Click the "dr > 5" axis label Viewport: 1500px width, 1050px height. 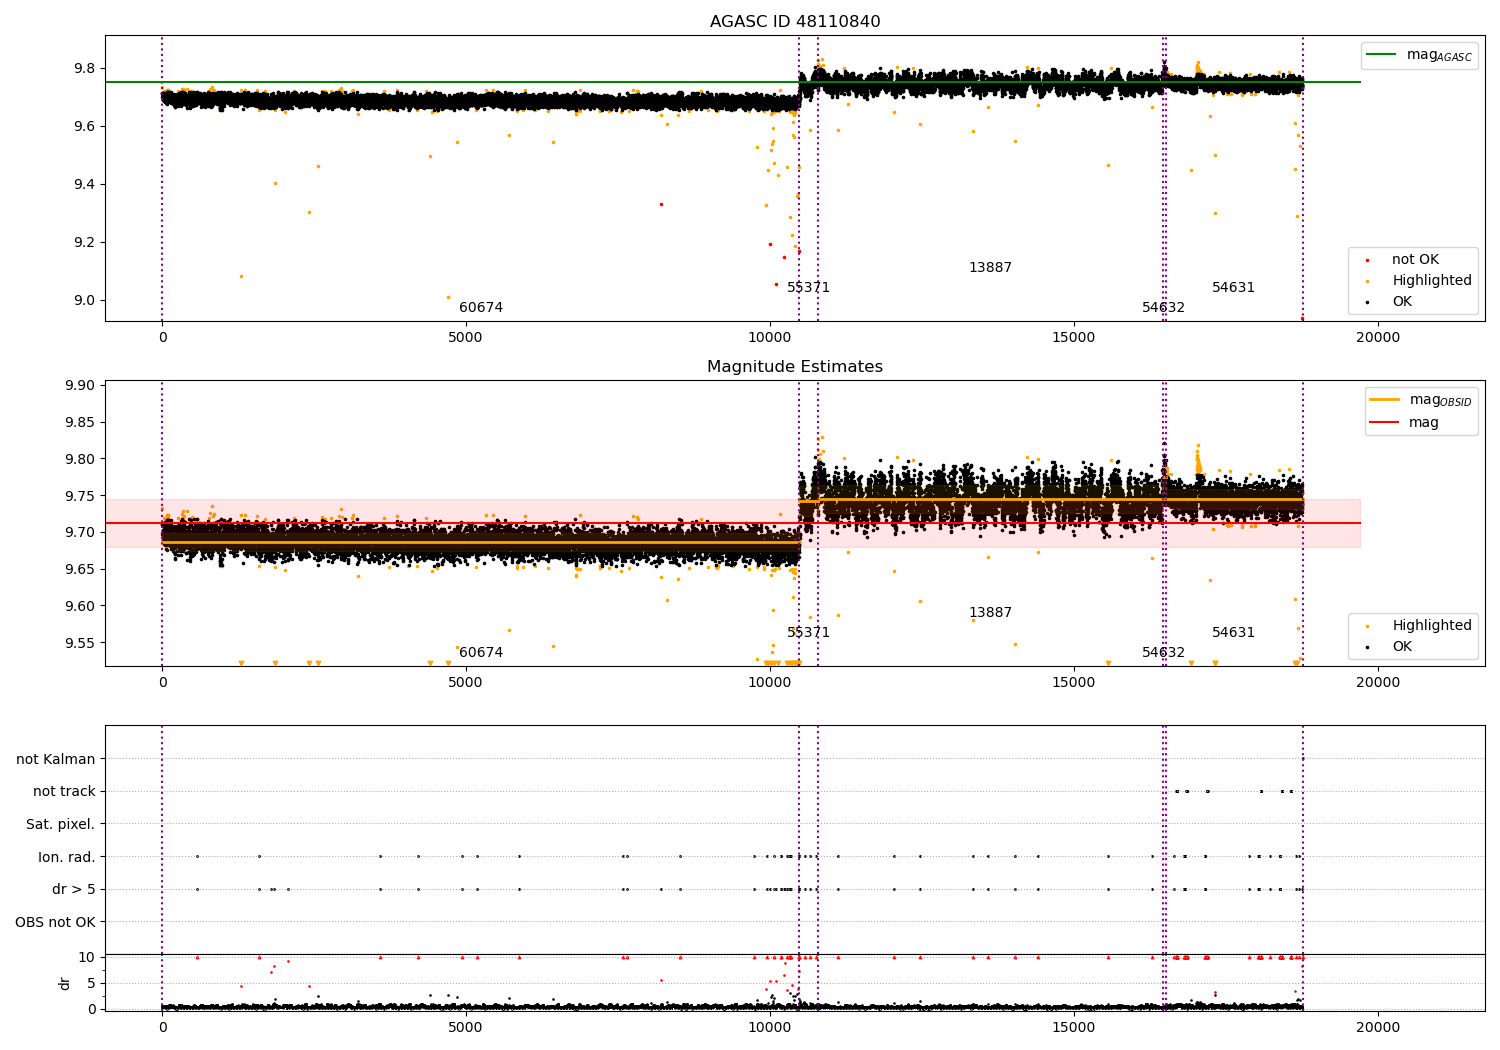74,890
